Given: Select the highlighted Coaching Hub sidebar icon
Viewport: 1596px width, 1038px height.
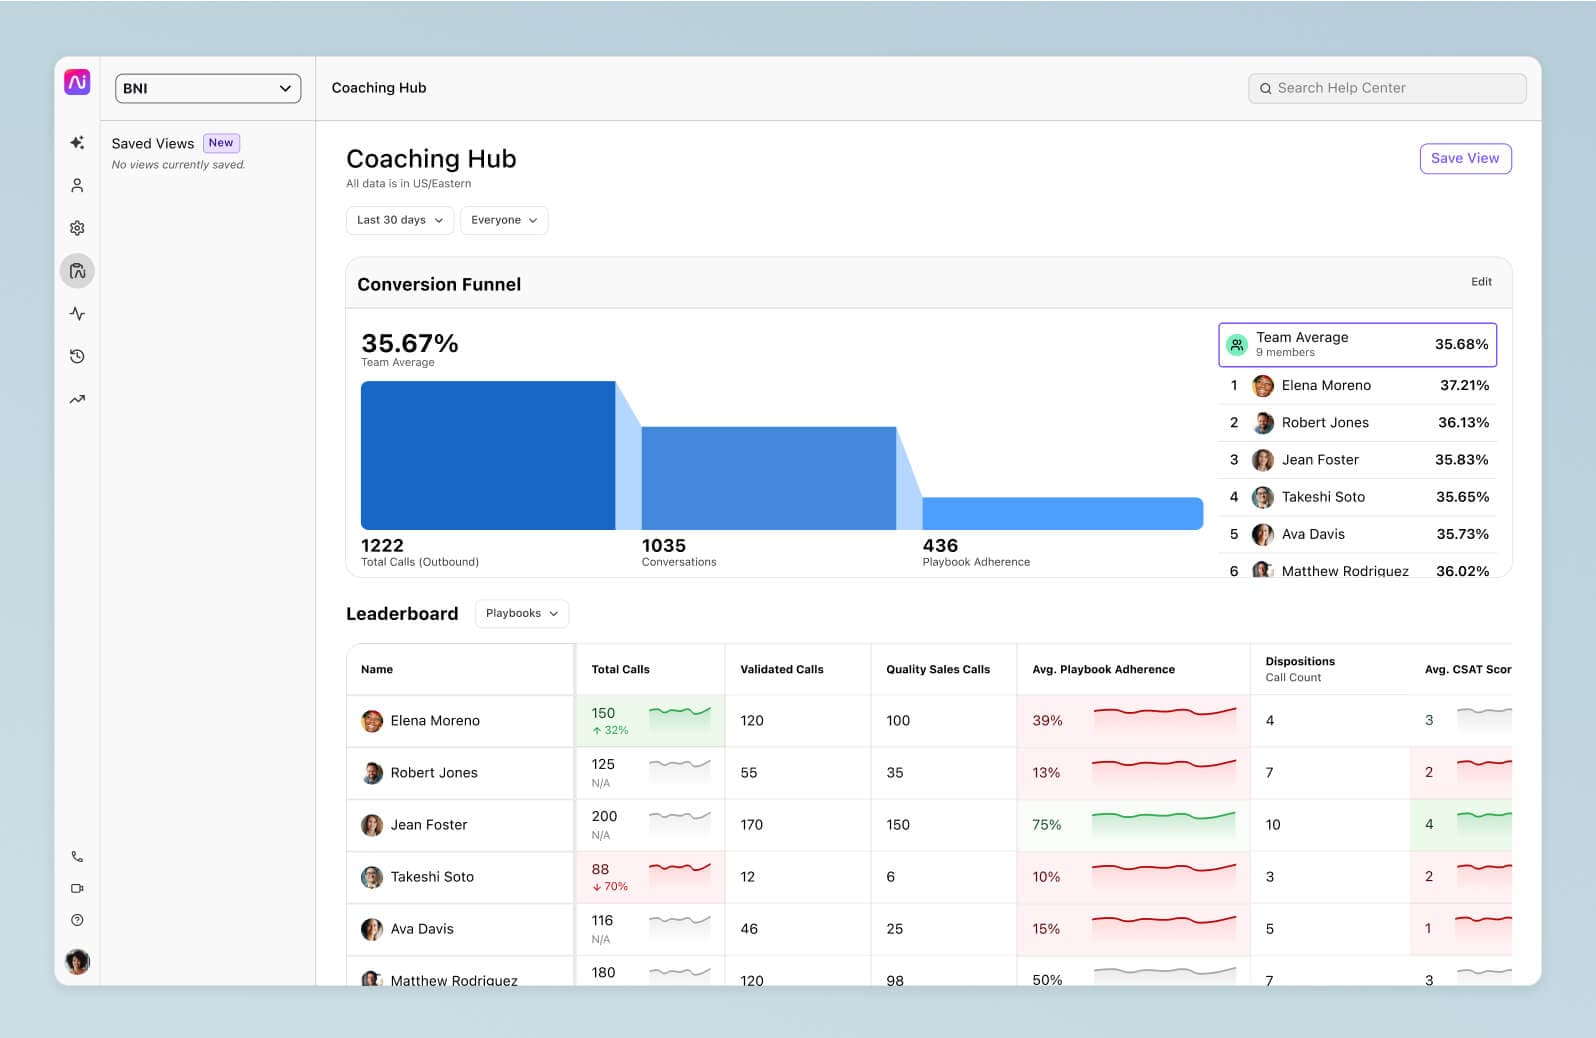Looking at the screenshot, I should 77,271.
